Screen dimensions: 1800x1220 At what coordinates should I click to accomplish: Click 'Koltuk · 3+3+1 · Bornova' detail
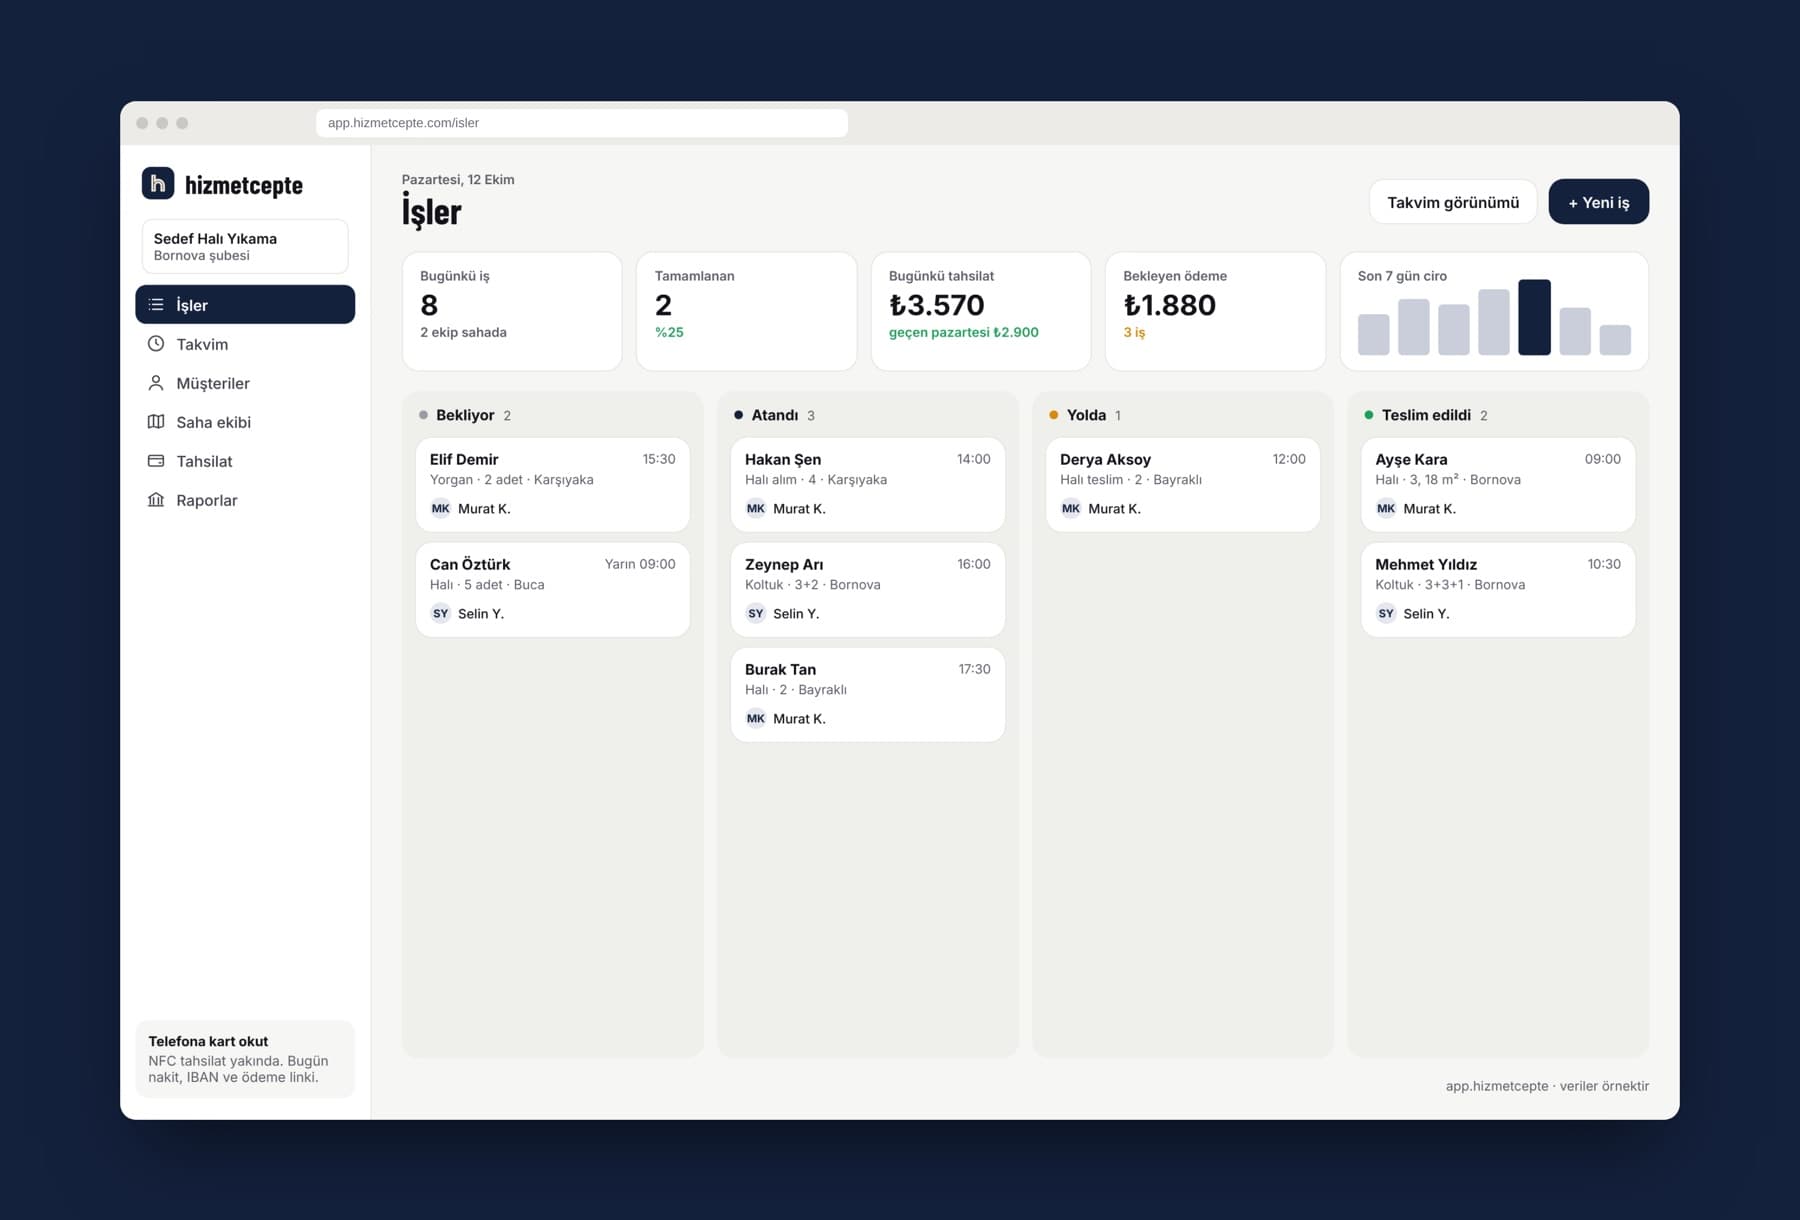click(x=1450, y=584)
